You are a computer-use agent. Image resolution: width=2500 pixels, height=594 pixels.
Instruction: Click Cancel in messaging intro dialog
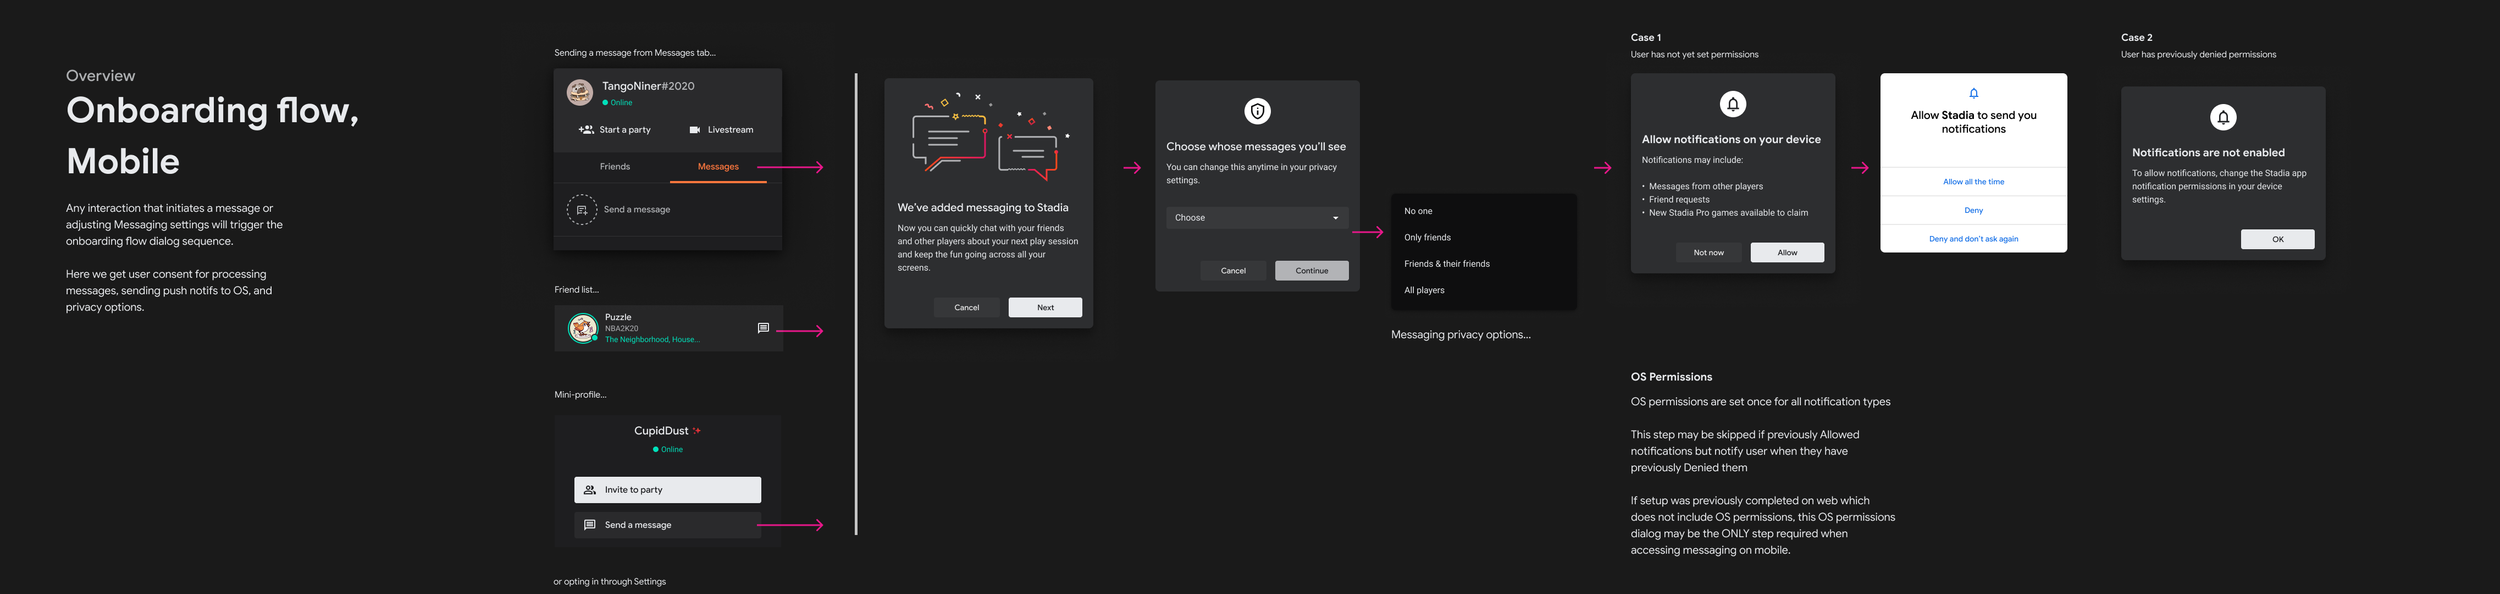(x=967, y=308)
